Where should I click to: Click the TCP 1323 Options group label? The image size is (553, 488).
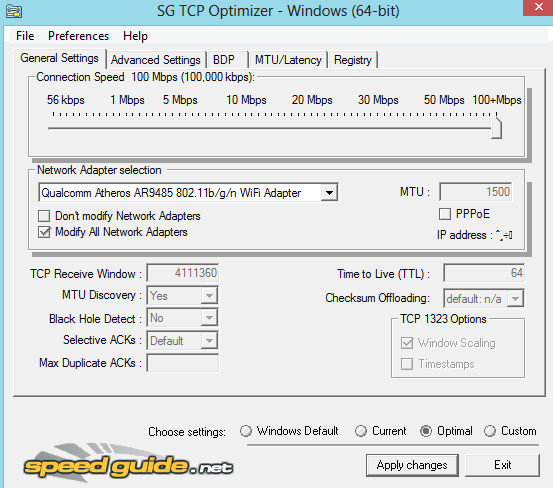443,319
